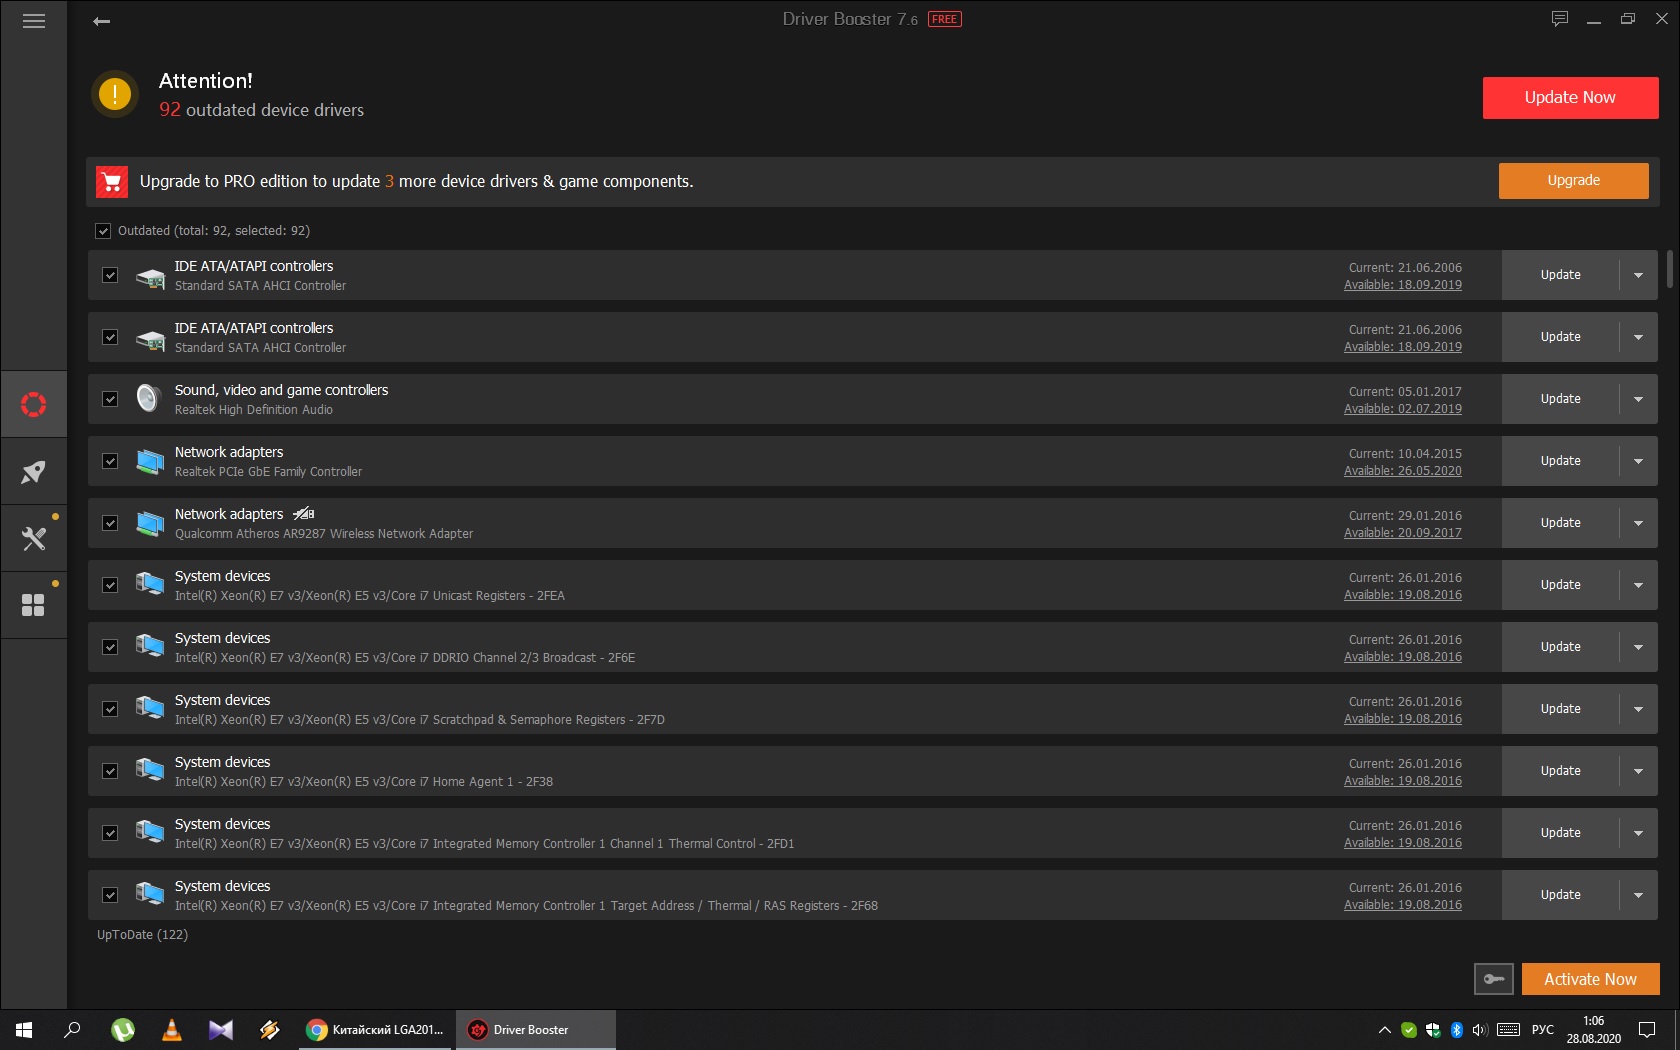Update the Realtek High Definition Audio driver
The height and width of the screenshot is (1050, 1680).
click(x=1560, y=399)
